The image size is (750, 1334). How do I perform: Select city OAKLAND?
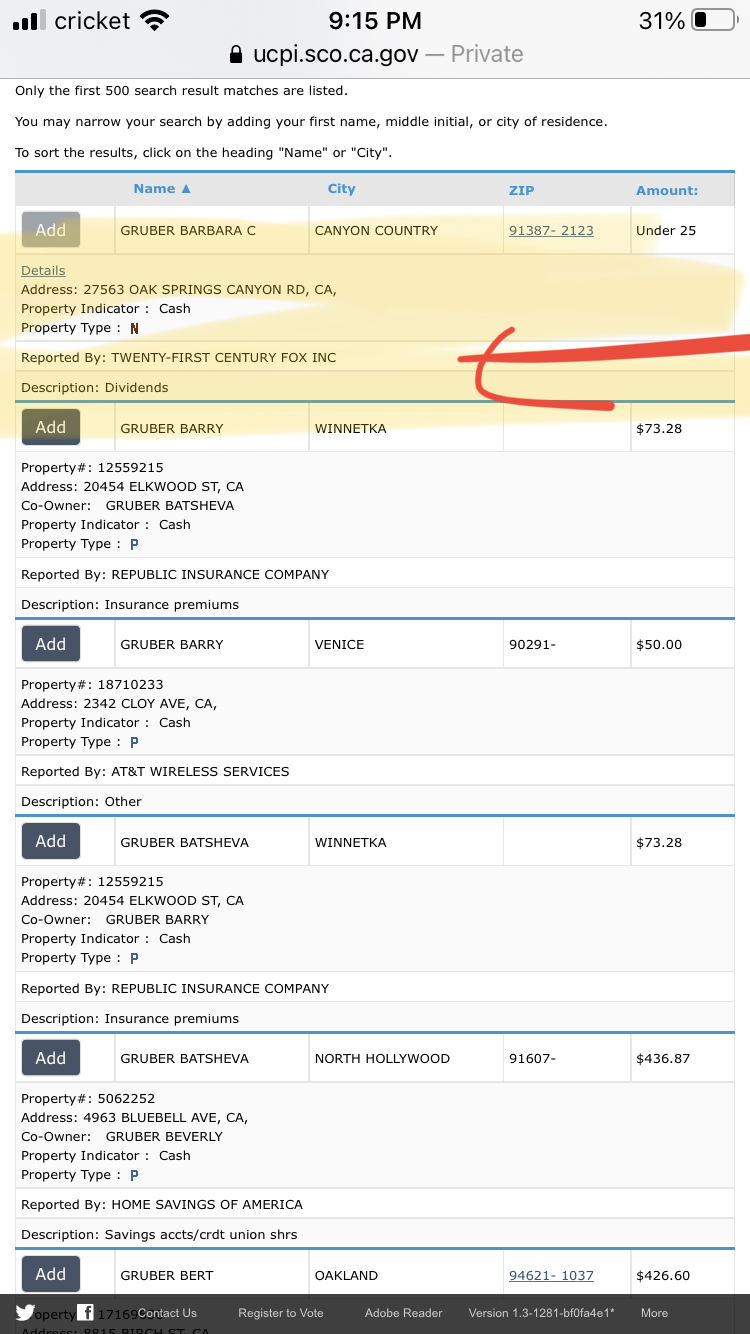click(x=346, y=1275)
